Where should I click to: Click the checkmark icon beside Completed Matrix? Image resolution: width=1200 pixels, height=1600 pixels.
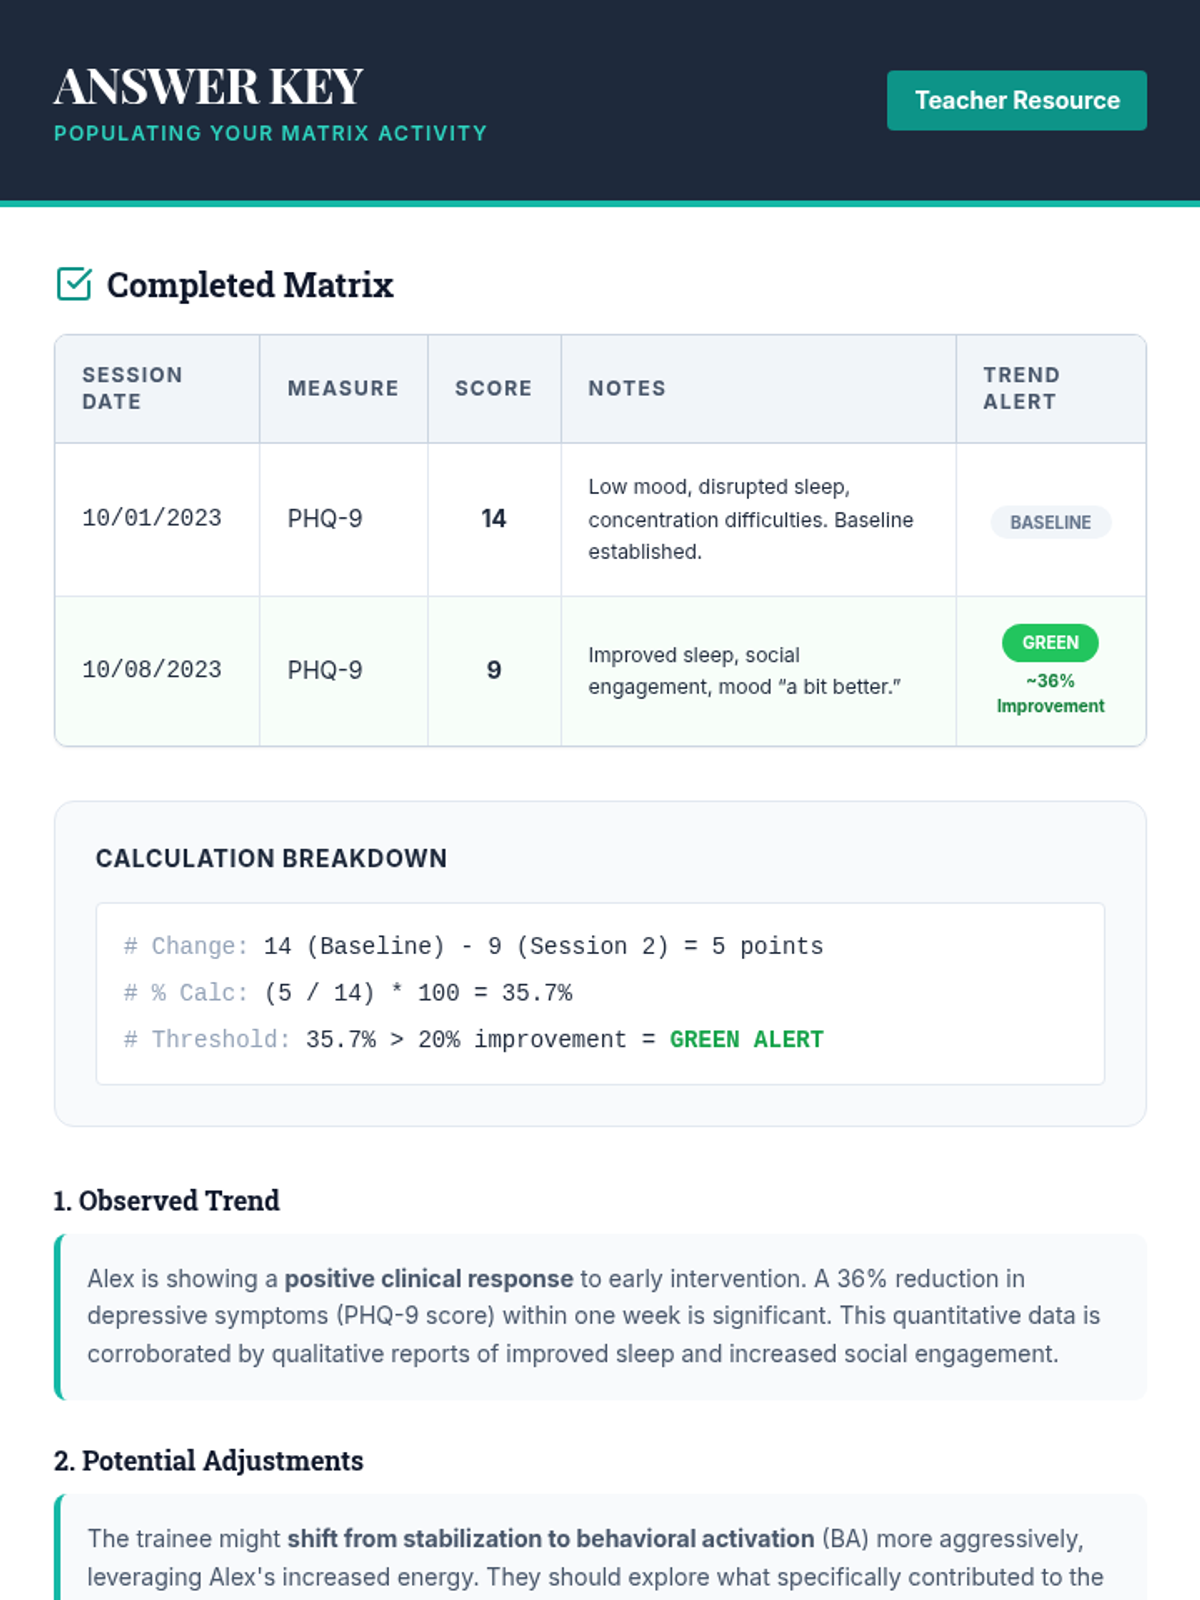(x=74, y=284)
